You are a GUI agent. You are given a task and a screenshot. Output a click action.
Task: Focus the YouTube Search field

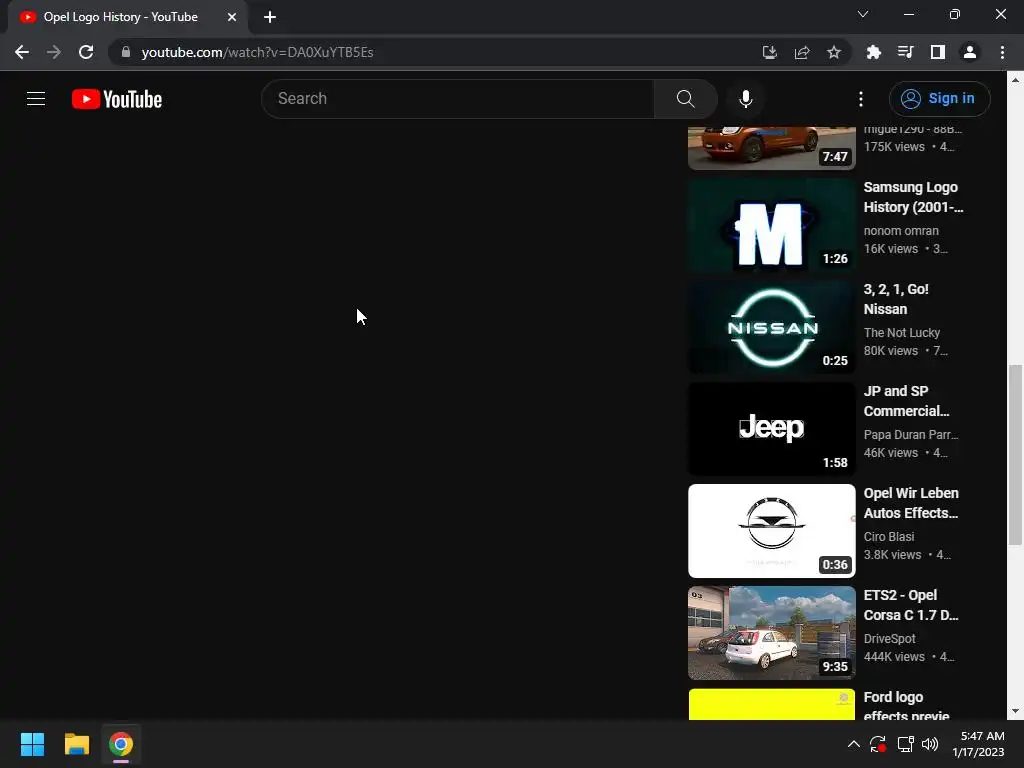[x=457, y=99]
